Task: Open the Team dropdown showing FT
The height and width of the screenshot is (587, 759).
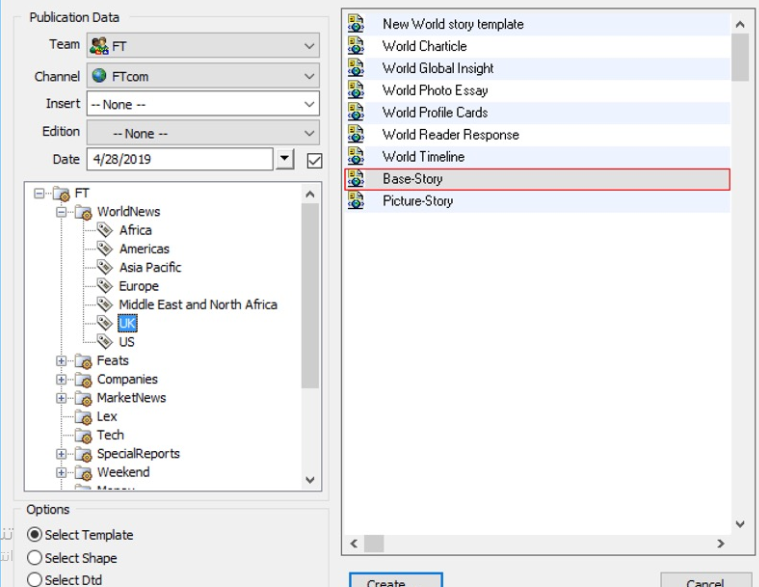Action: 202,46
